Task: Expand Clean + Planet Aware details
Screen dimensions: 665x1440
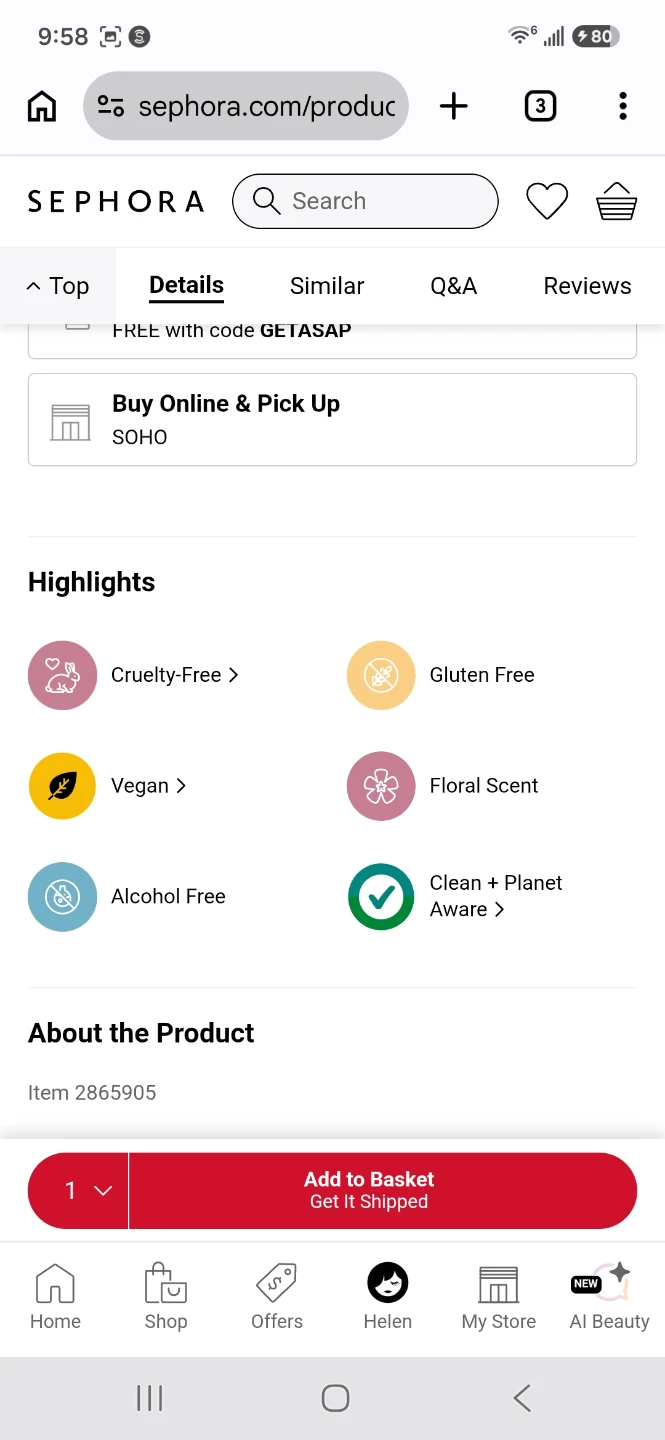Action: pyautogui.click(x=496, y=896)
